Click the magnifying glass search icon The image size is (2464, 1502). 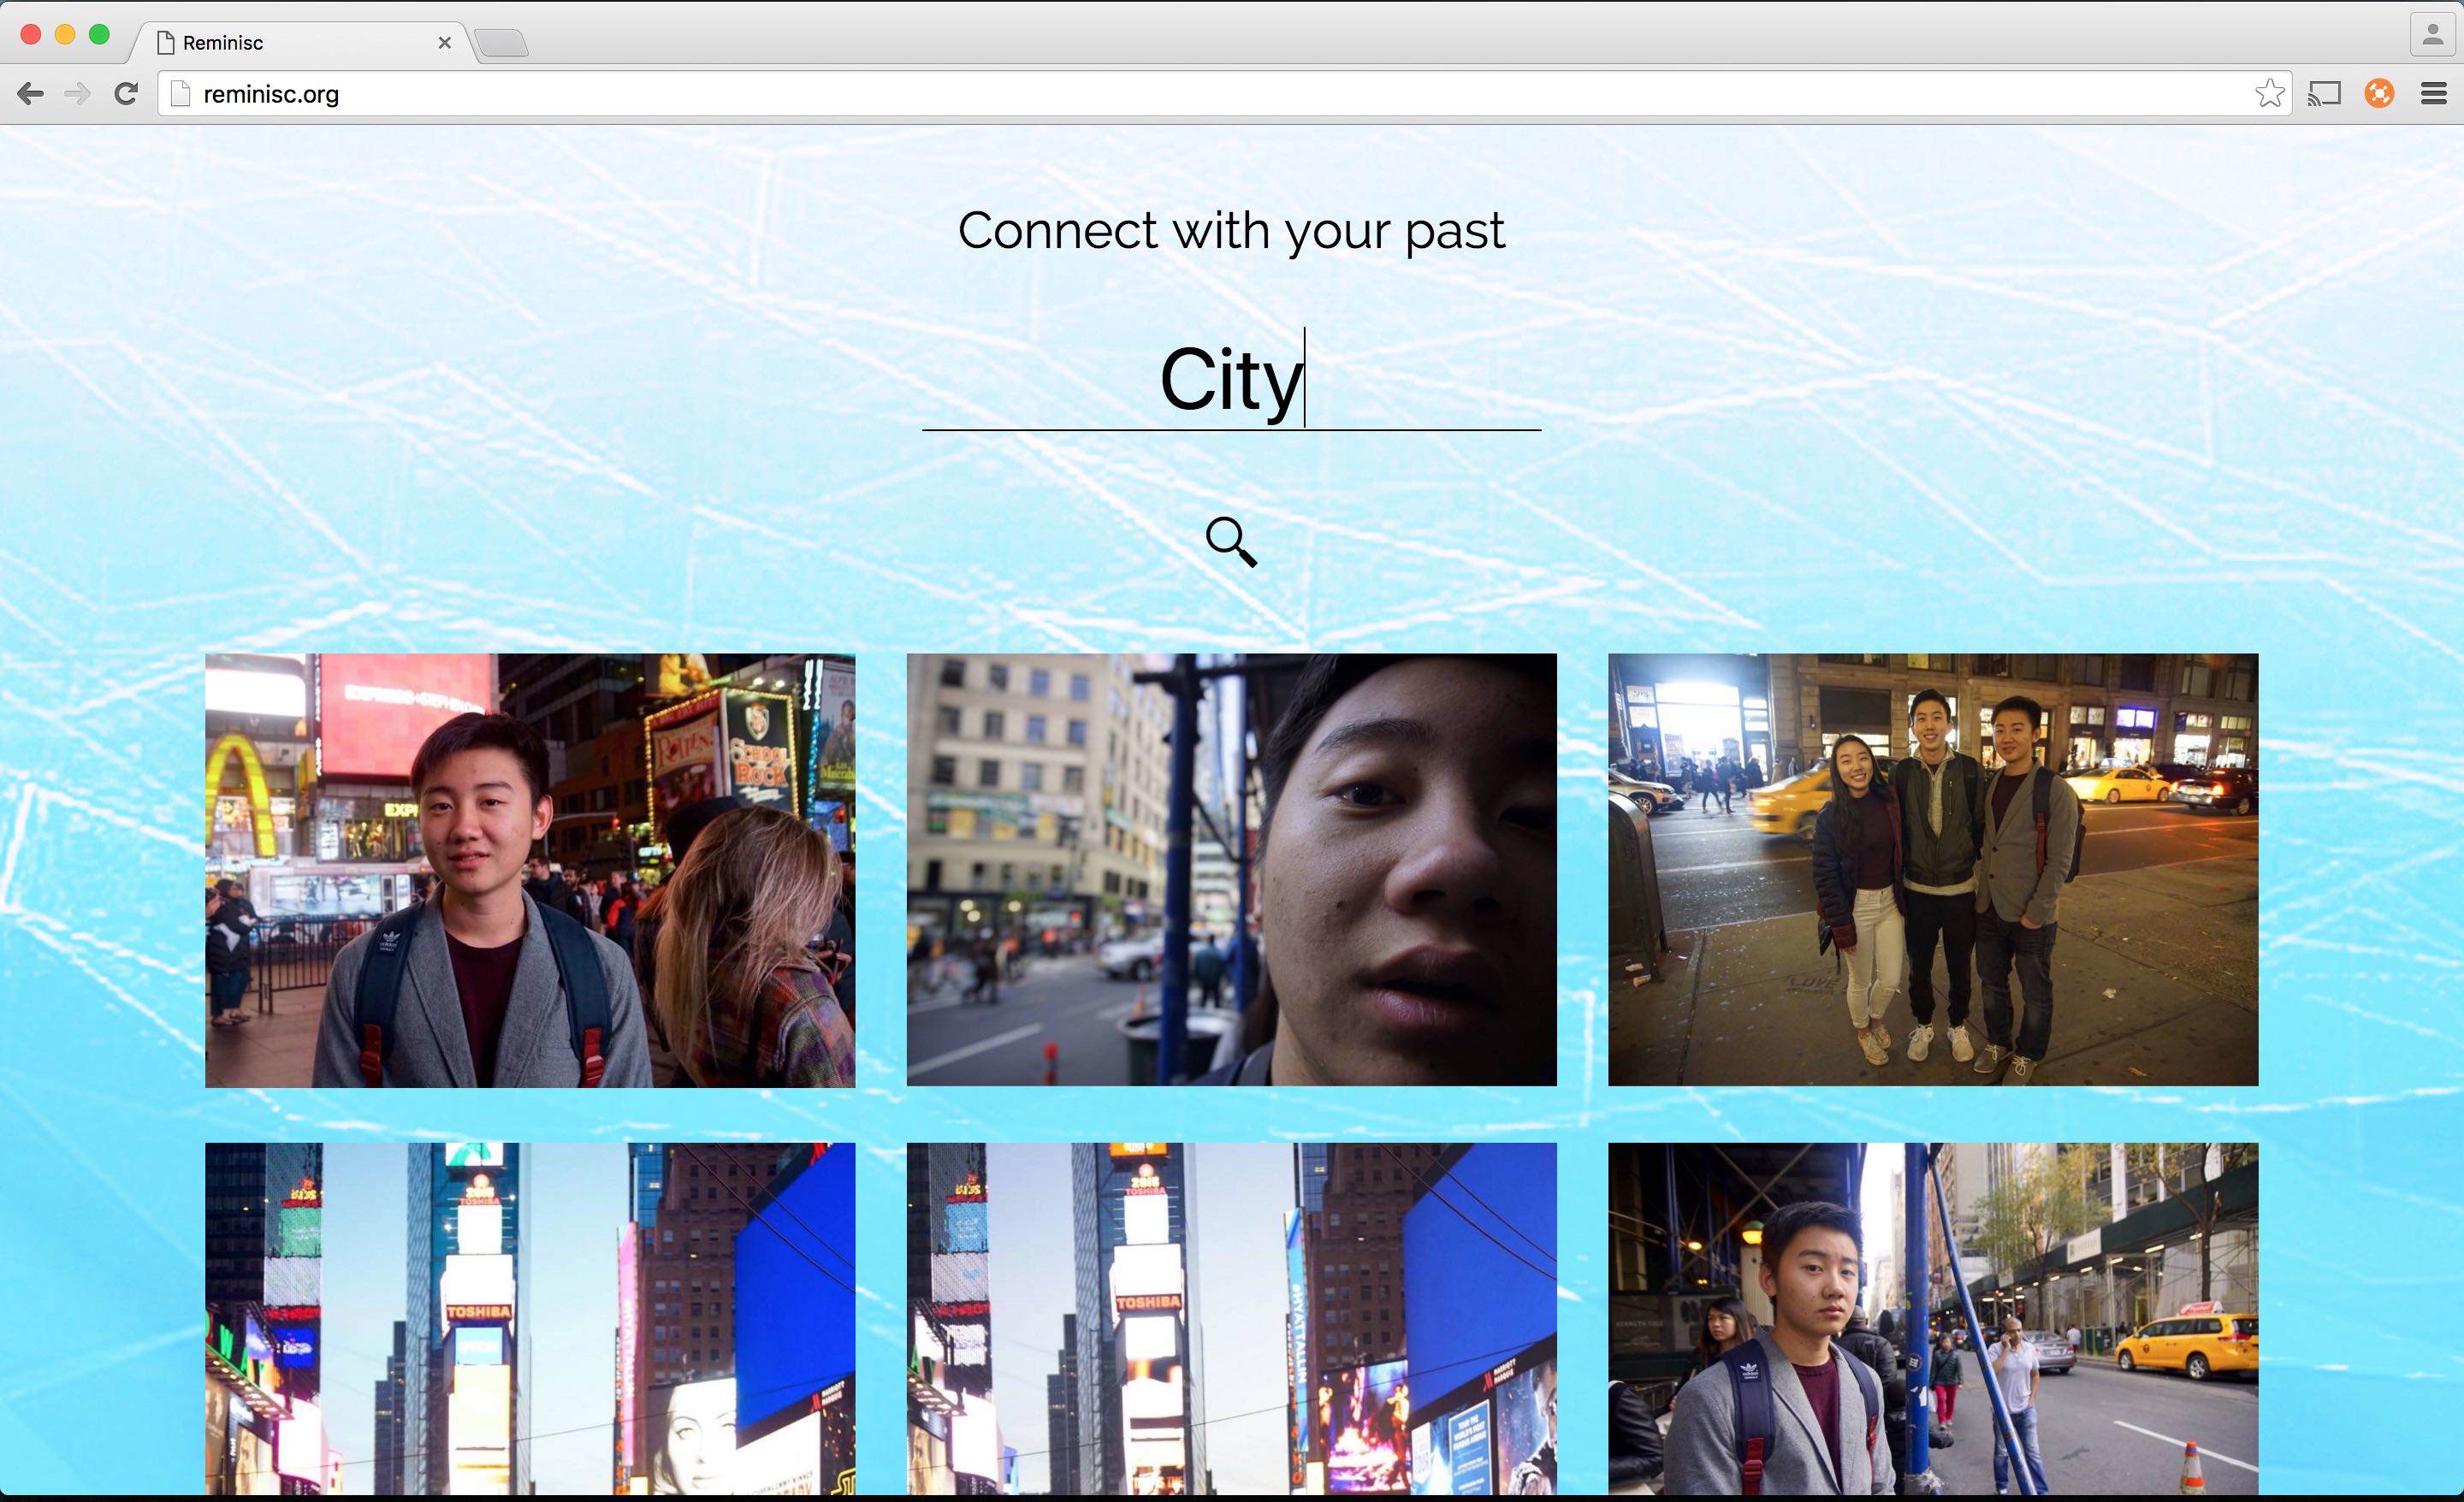tap(1231, 542)
